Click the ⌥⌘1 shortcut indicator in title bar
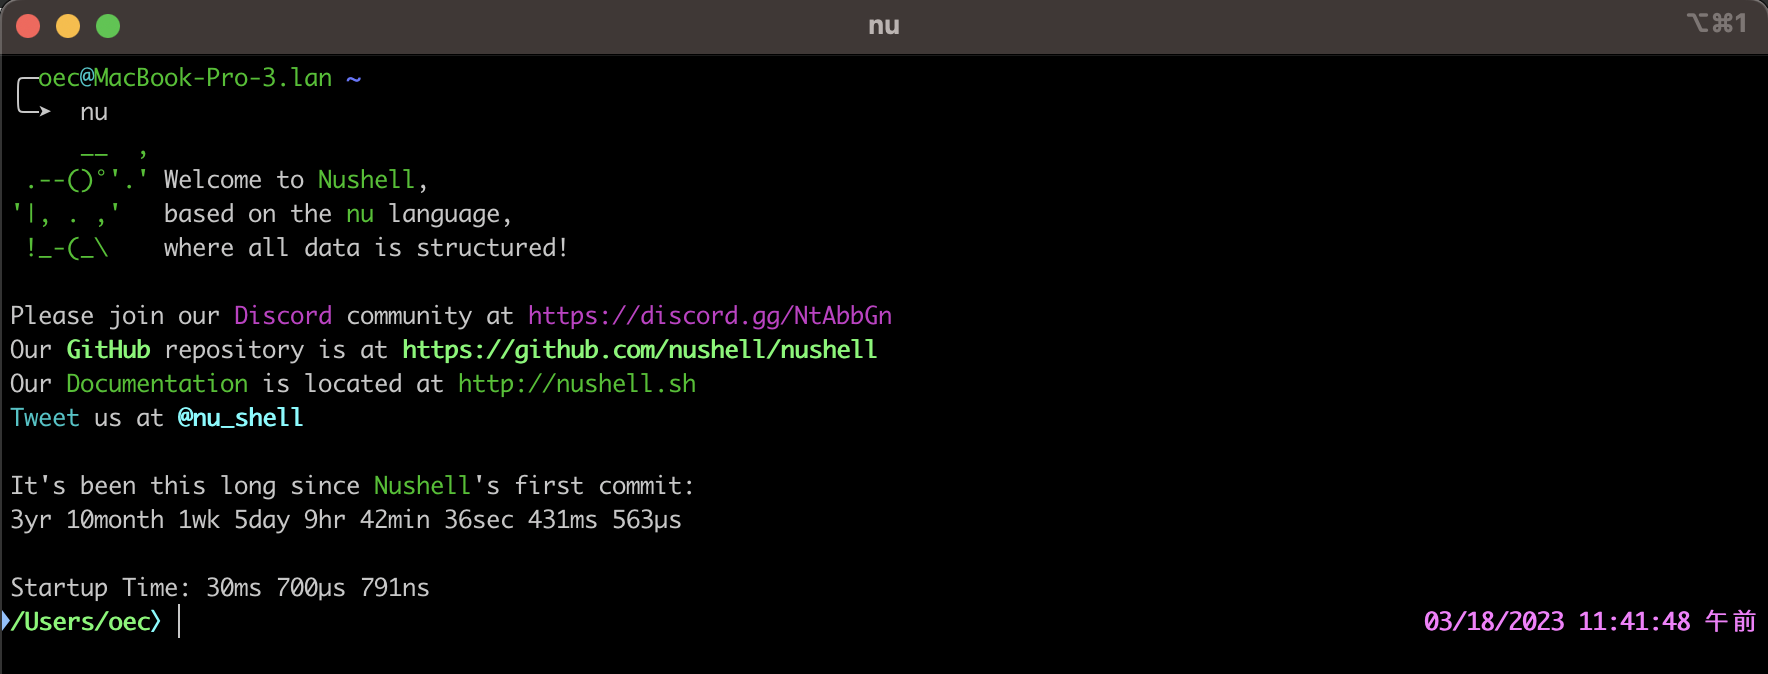Viewport: 1768px width, 674px height. click(1716, 23)
